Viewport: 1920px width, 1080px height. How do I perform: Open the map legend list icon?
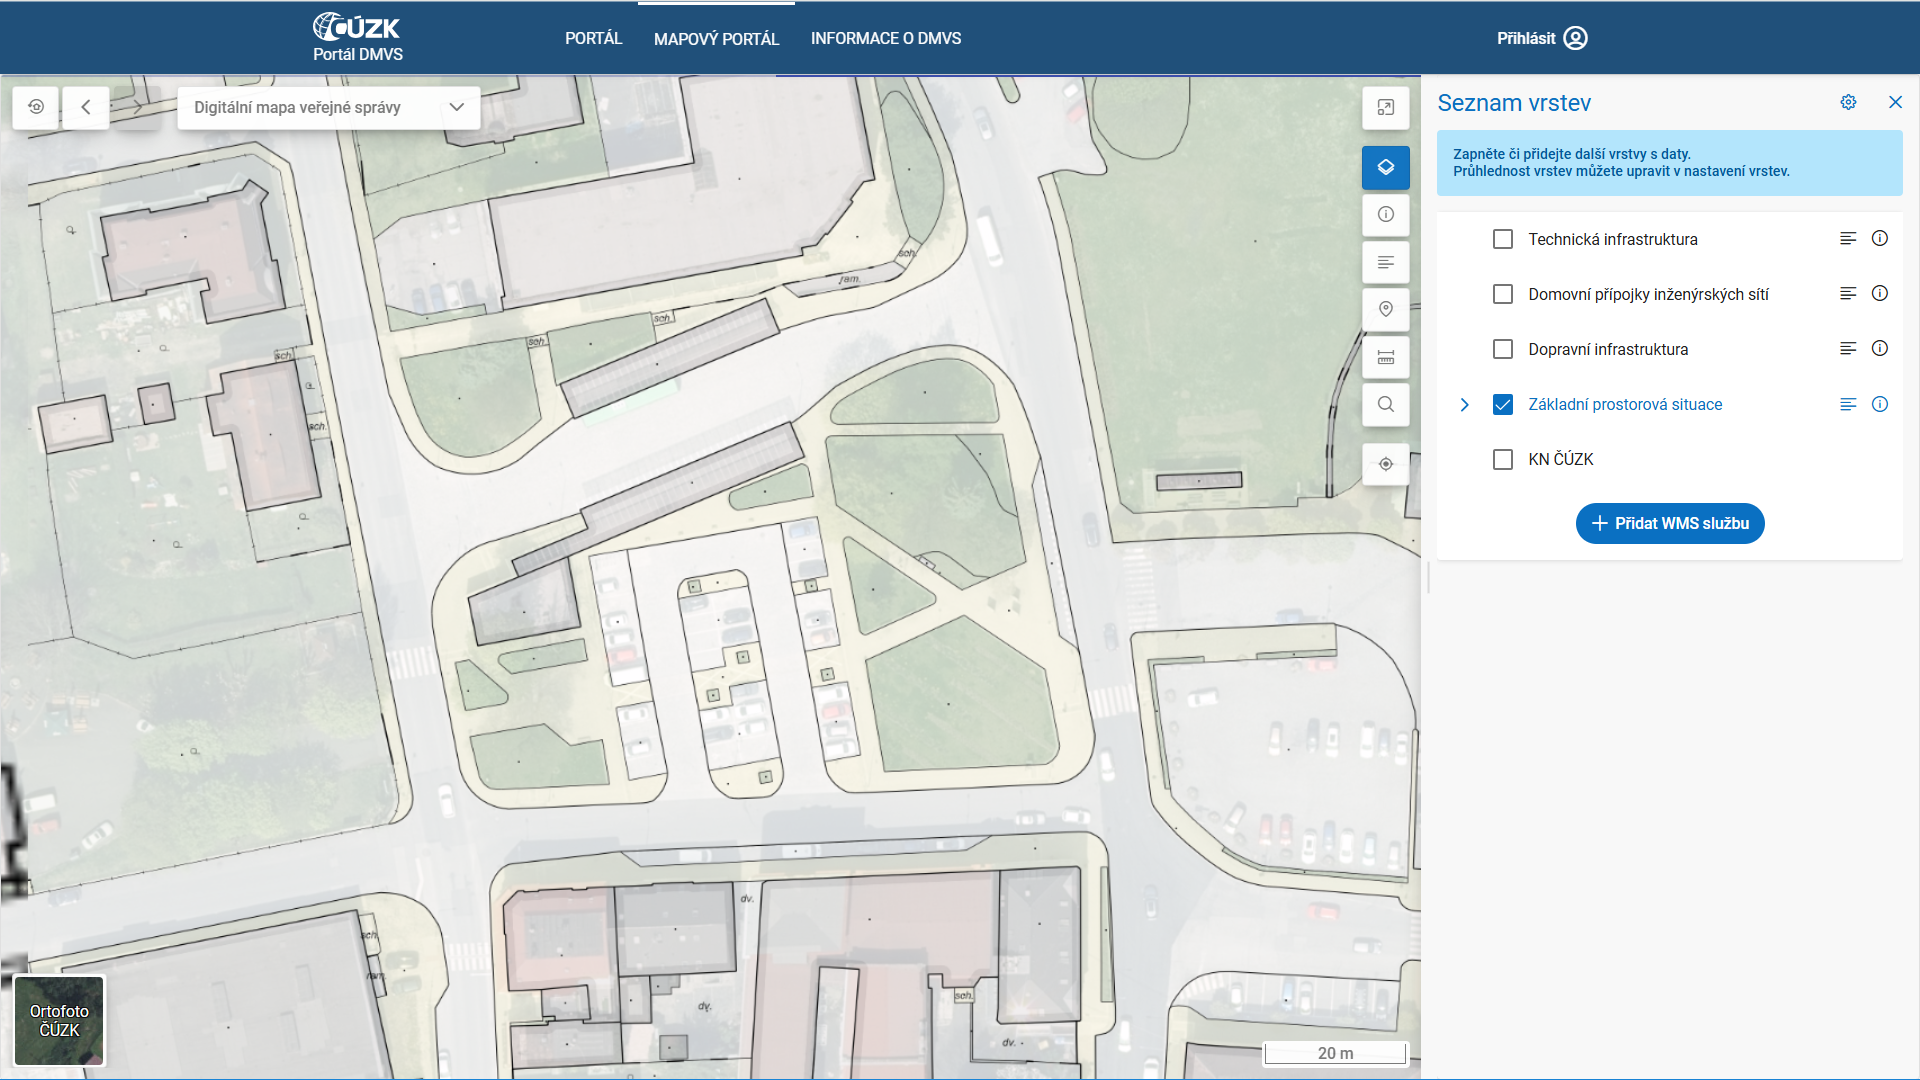1385,262
